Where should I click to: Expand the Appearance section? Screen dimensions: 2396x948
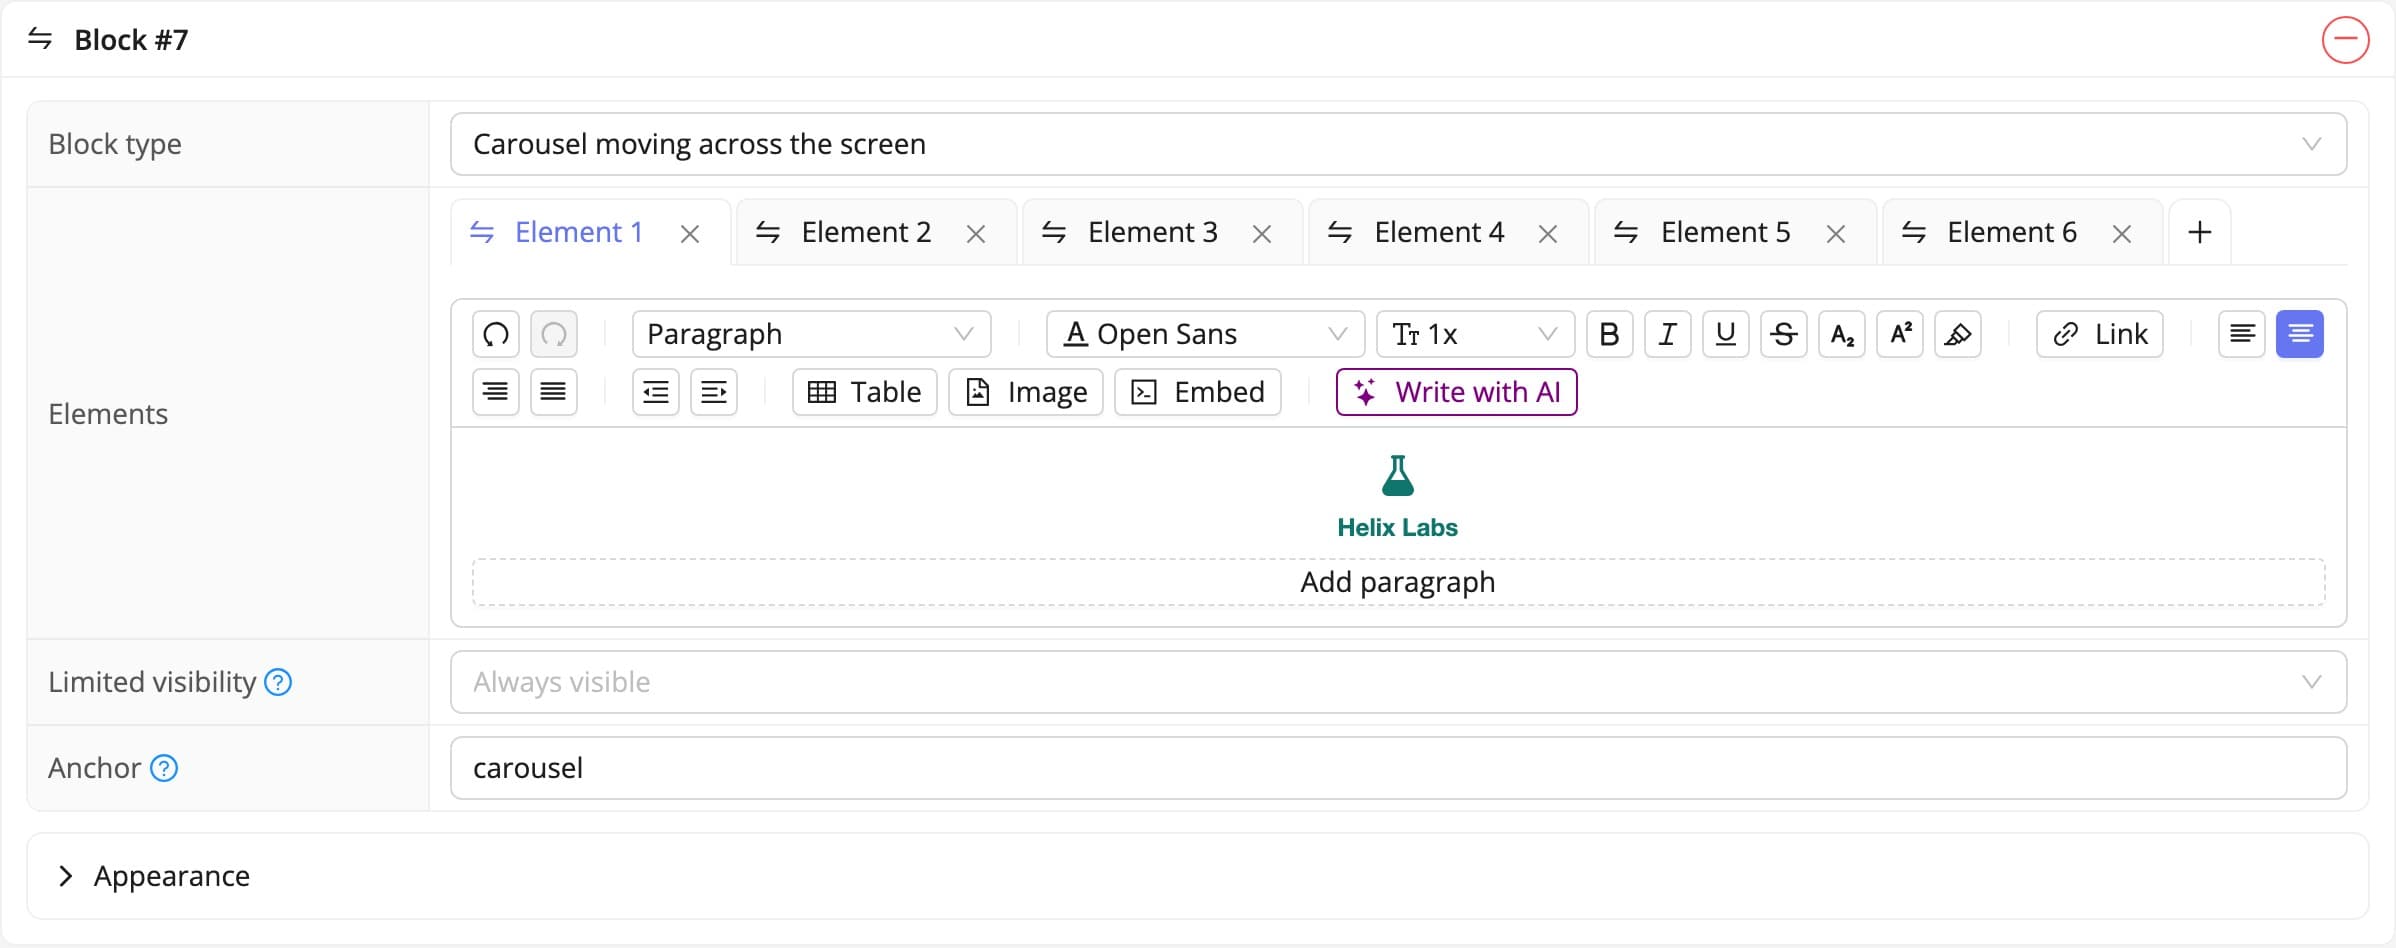pos(1198,876)
